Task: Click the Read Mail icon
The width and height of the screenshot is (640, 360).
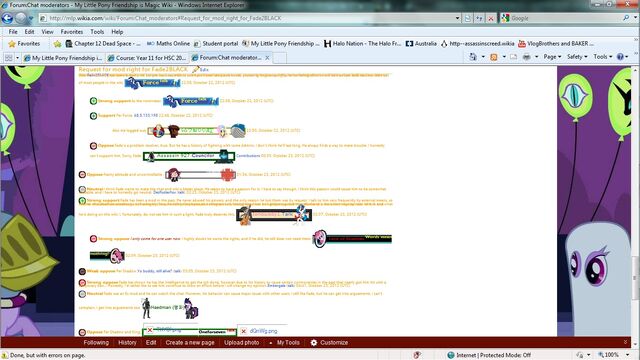Action: [513, 57]
